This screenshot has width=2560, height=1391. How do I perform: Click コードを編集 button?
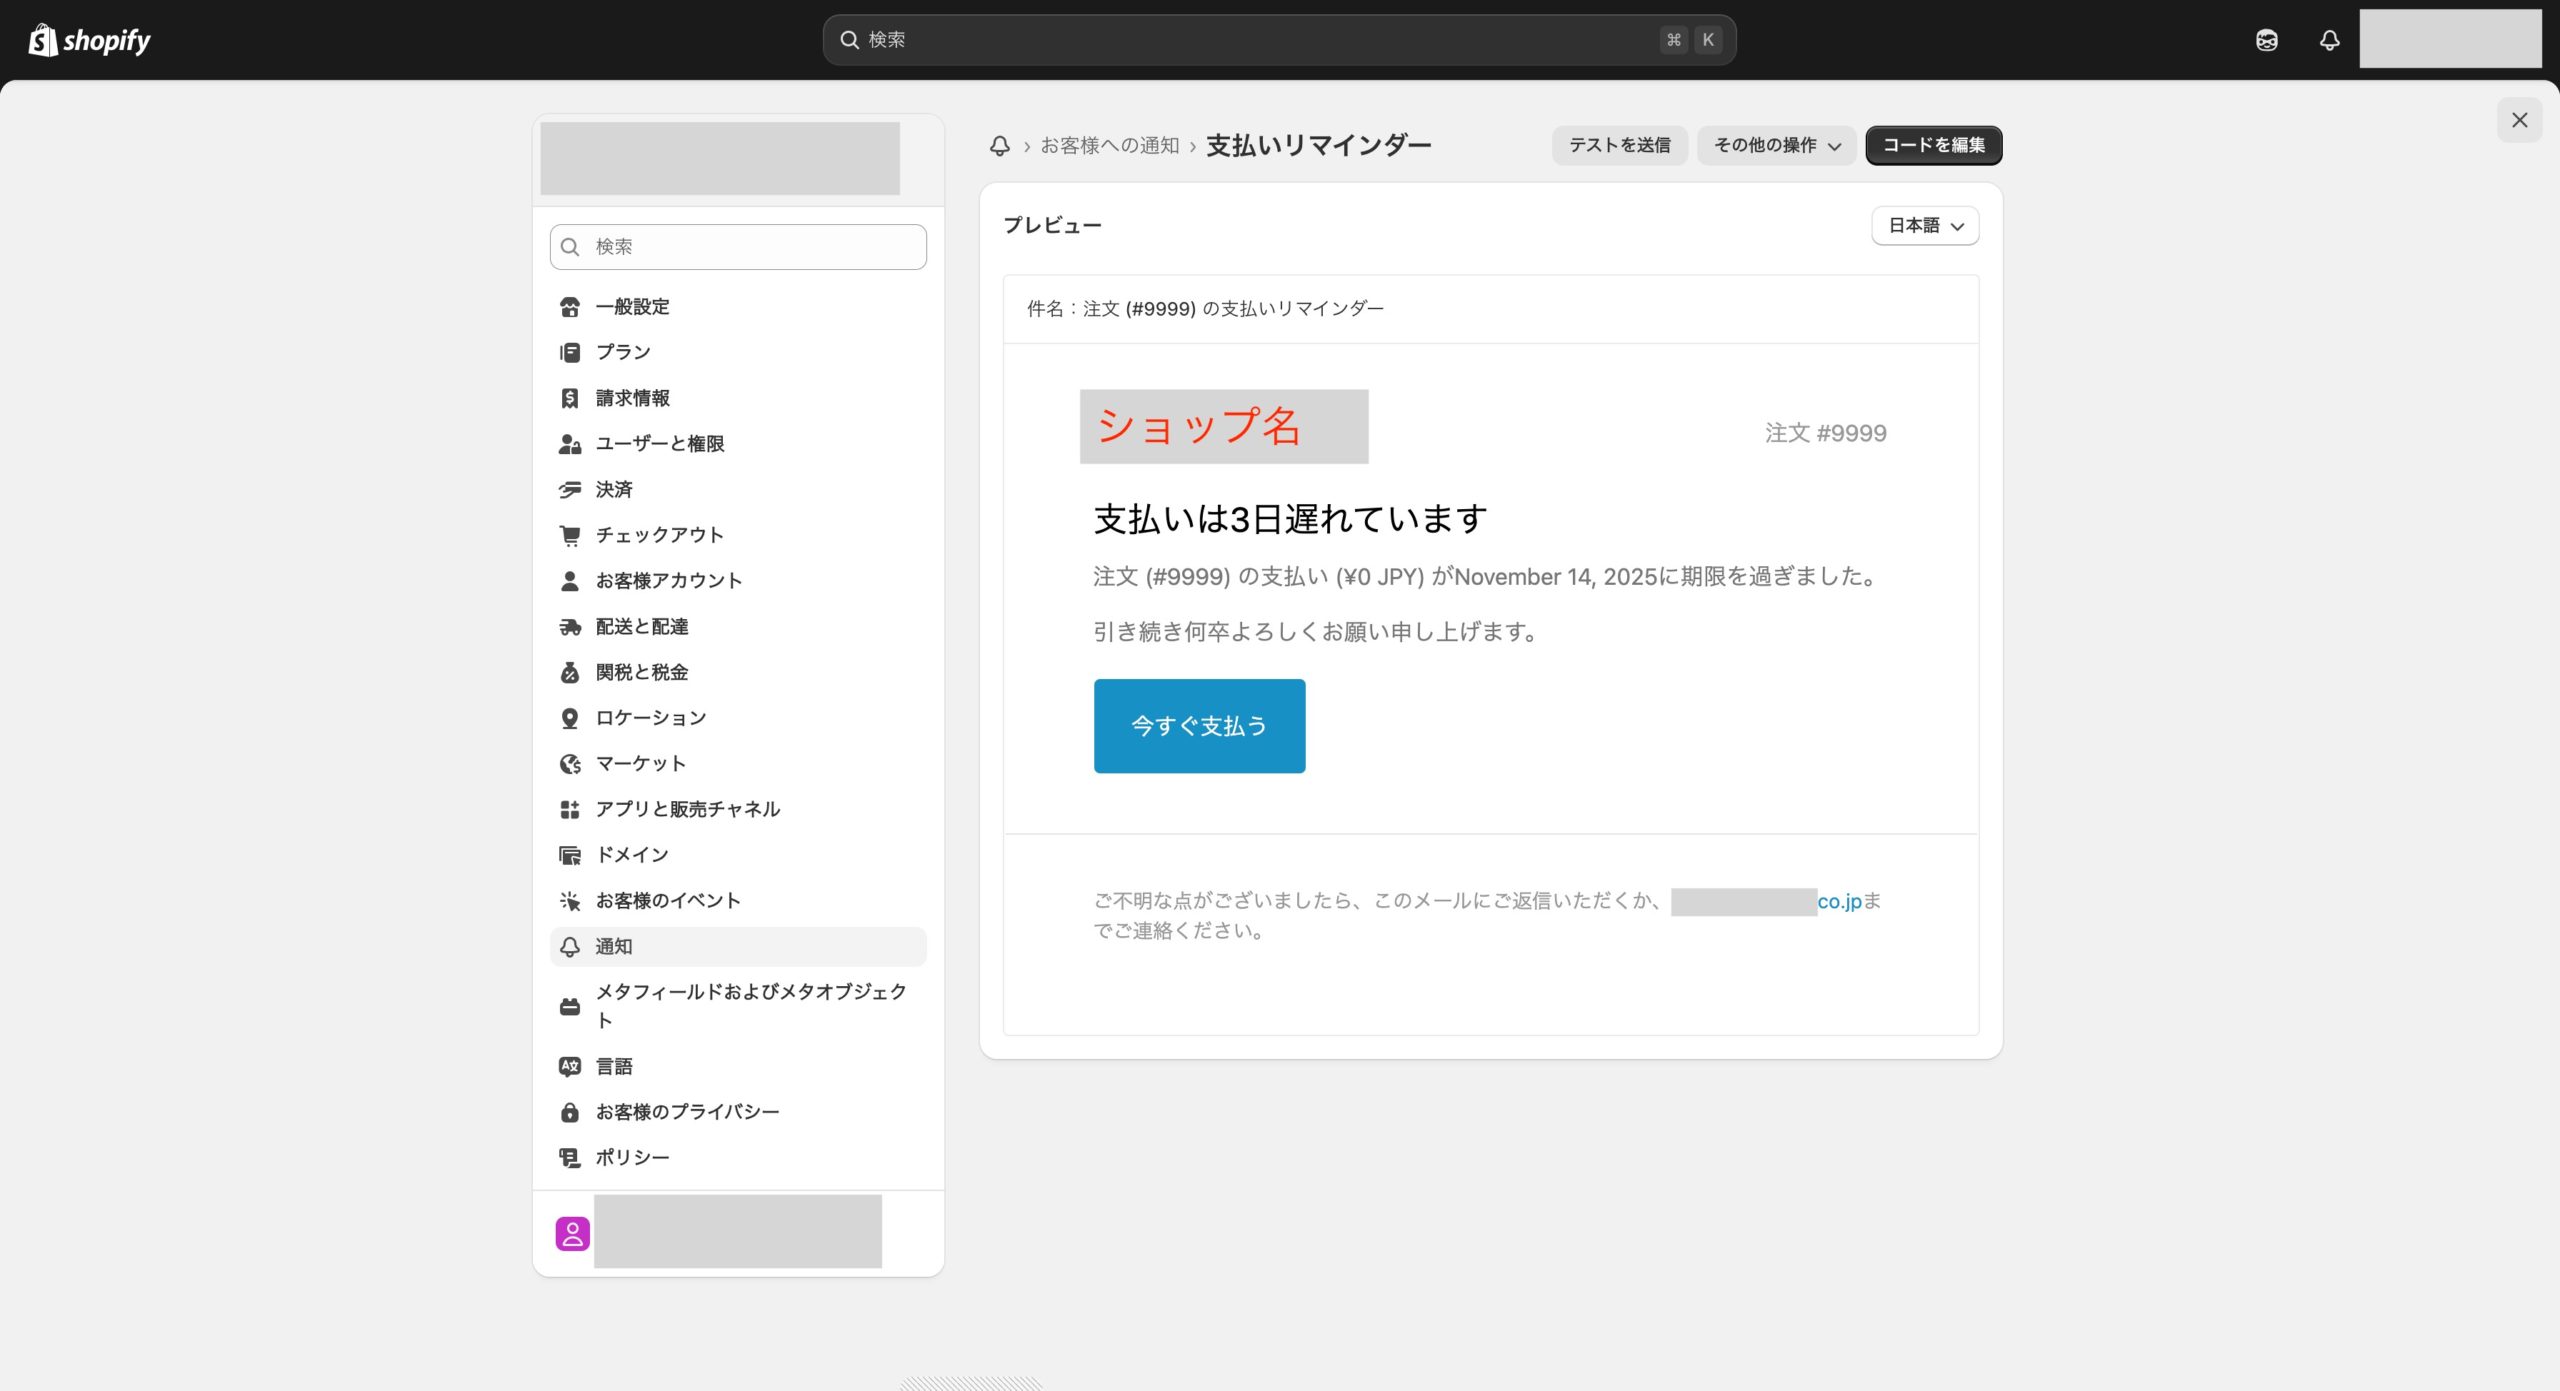[1933, 146]
